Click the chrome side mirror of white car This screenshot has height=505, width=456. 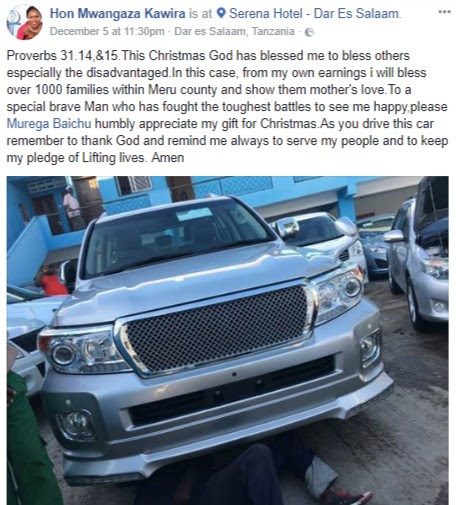click(287, 228)
